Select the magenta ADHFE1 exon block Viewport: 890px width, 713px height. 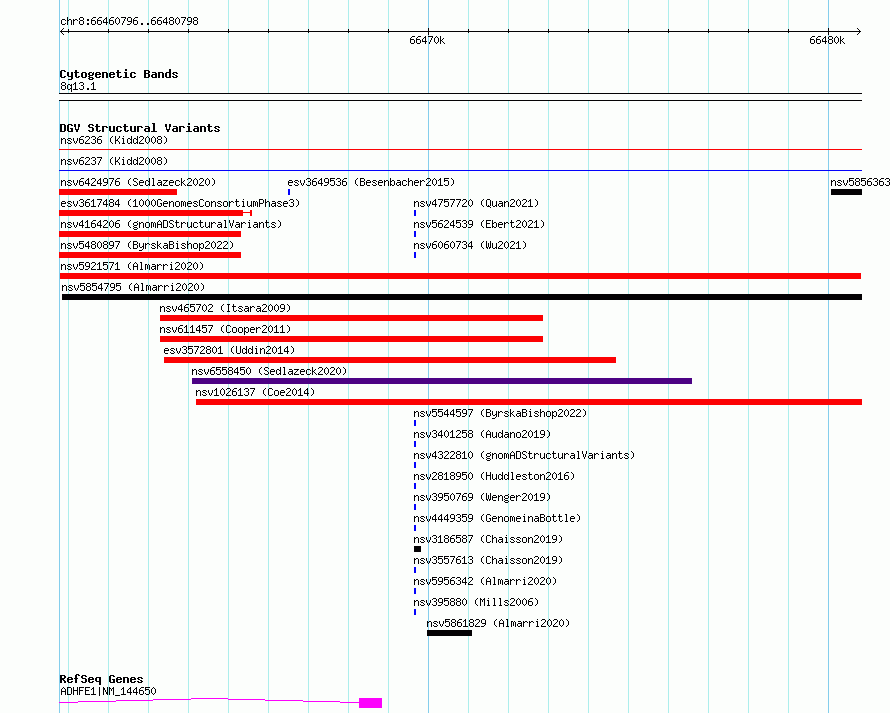pos(371,703)
